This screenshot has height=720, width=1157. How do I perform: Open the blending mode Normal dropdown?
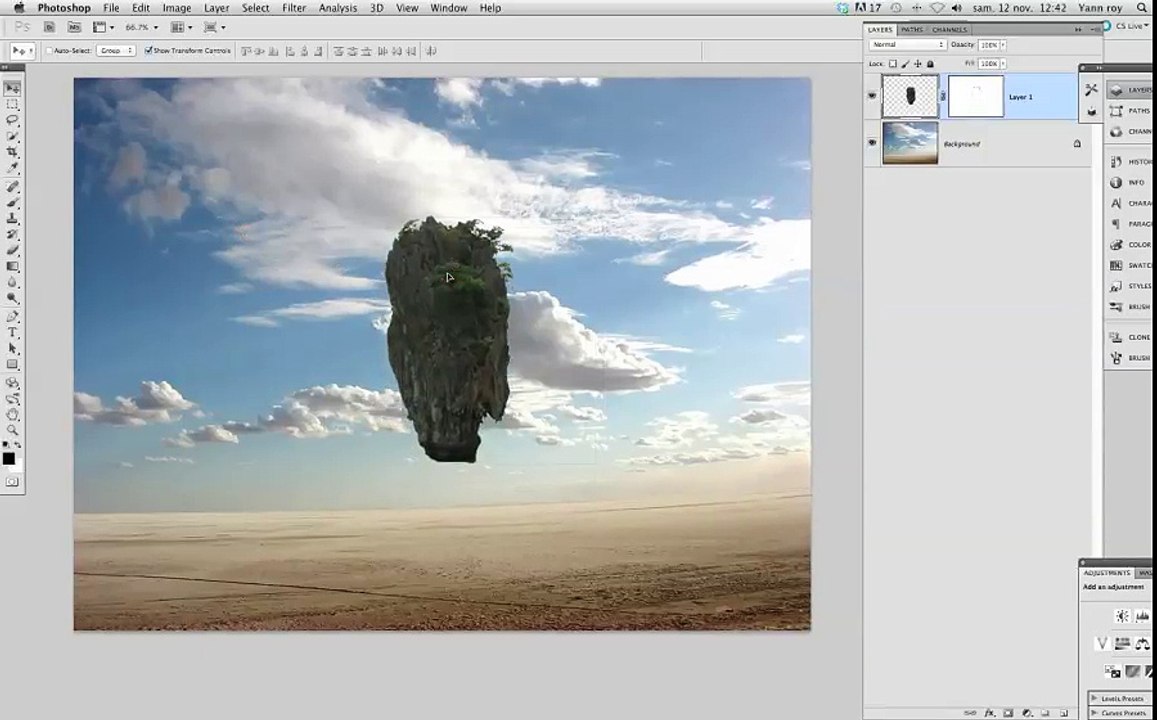[907, 45]
